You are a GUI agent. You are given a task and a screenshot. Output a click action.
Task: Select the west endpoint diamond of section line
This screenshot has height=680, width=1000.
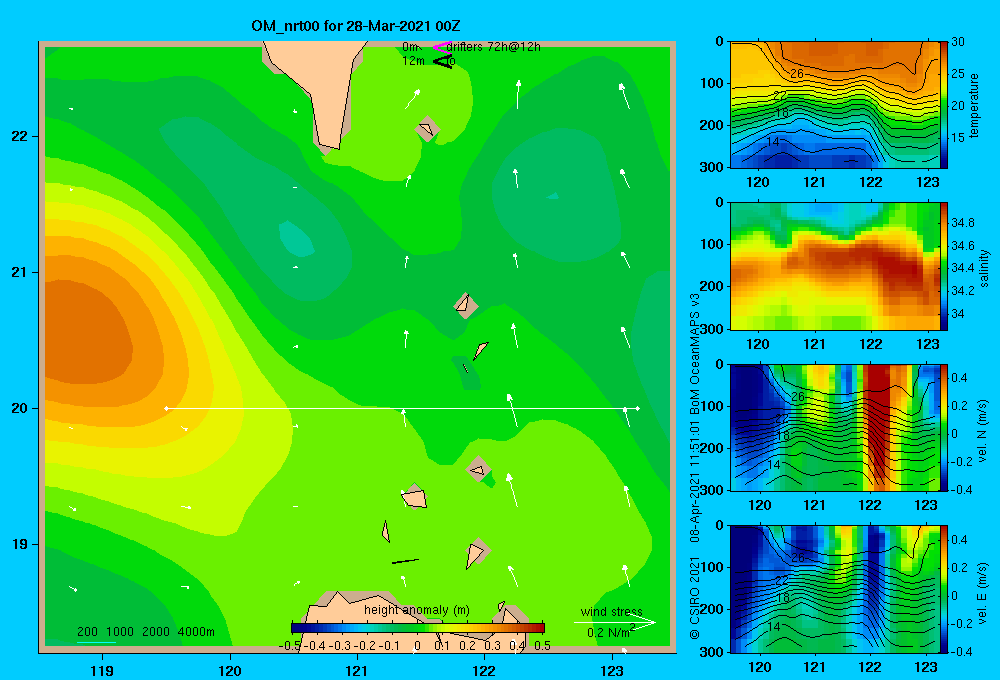[x=166, y=408]
